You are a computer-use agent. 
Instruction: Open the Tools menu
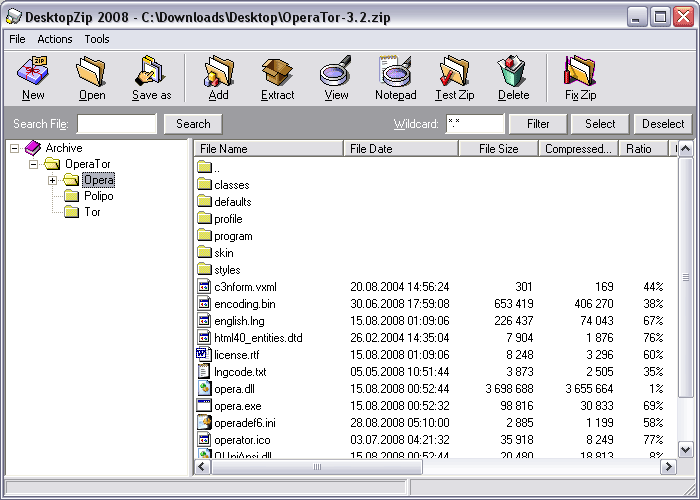click(x=97, y=39)
